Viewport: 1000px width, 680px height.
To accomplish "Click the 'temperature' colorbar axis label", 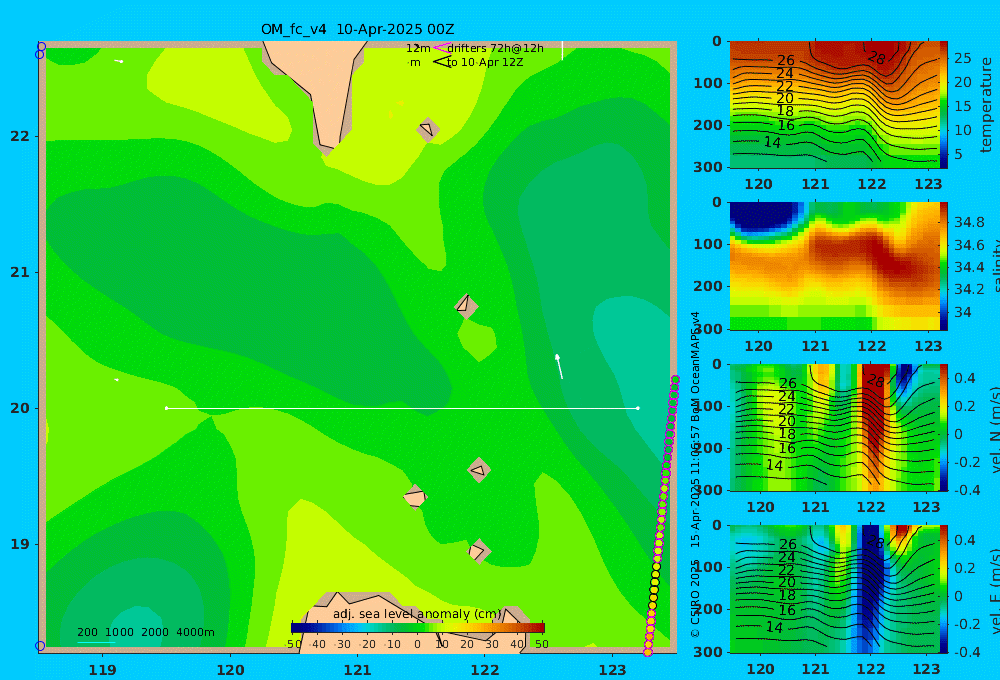I will pos(986,105).
